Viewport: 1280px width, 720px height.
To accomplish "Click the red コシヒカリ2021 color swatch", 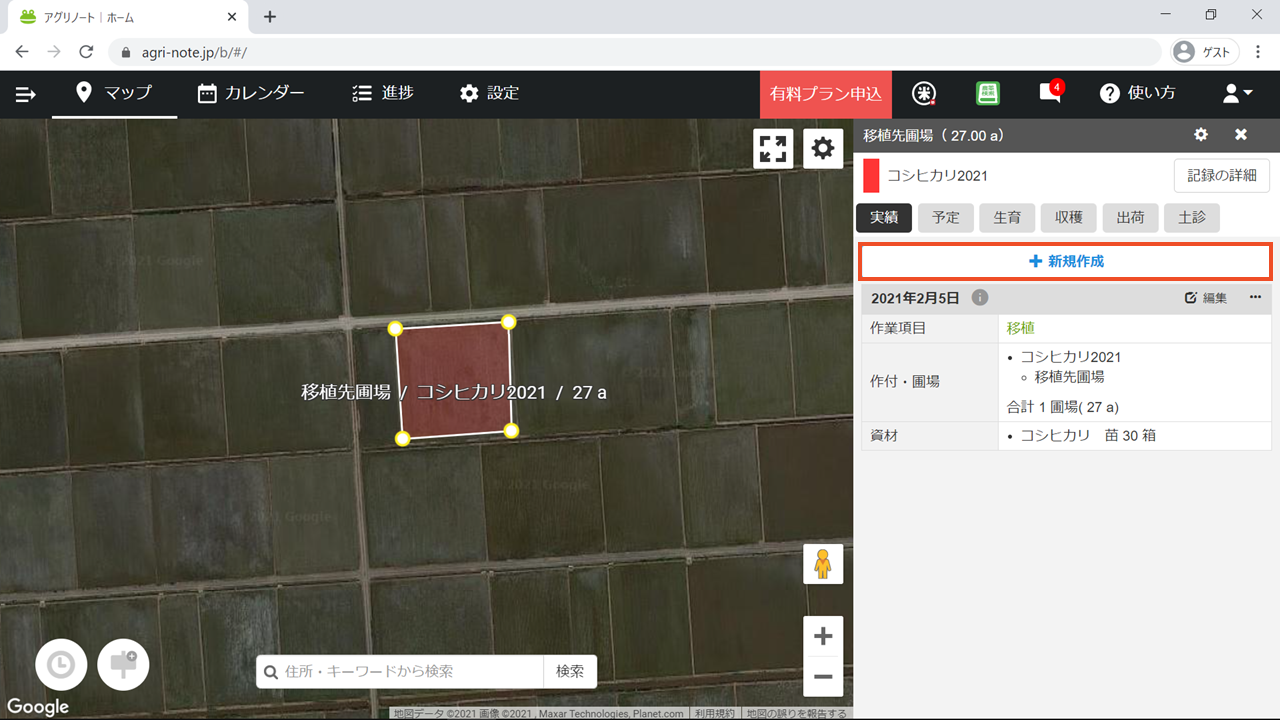I will tap(871, 175).
